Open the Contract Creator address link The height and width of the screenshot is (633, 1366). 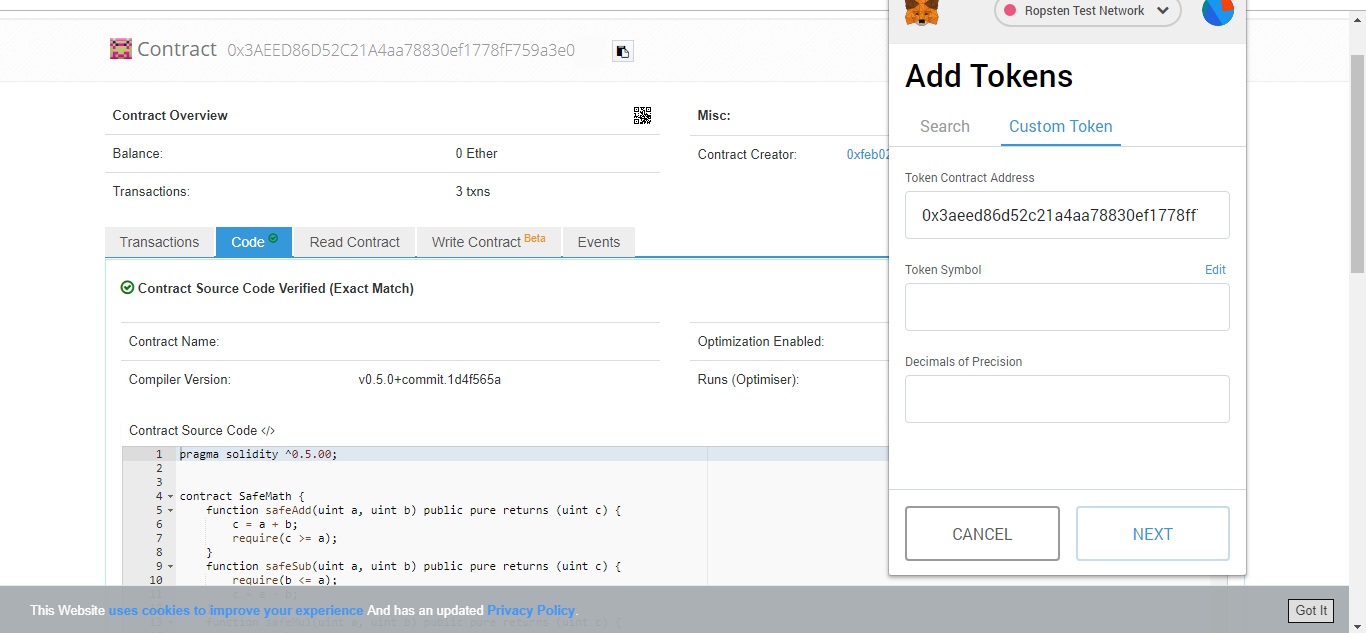tap(867, 155)
